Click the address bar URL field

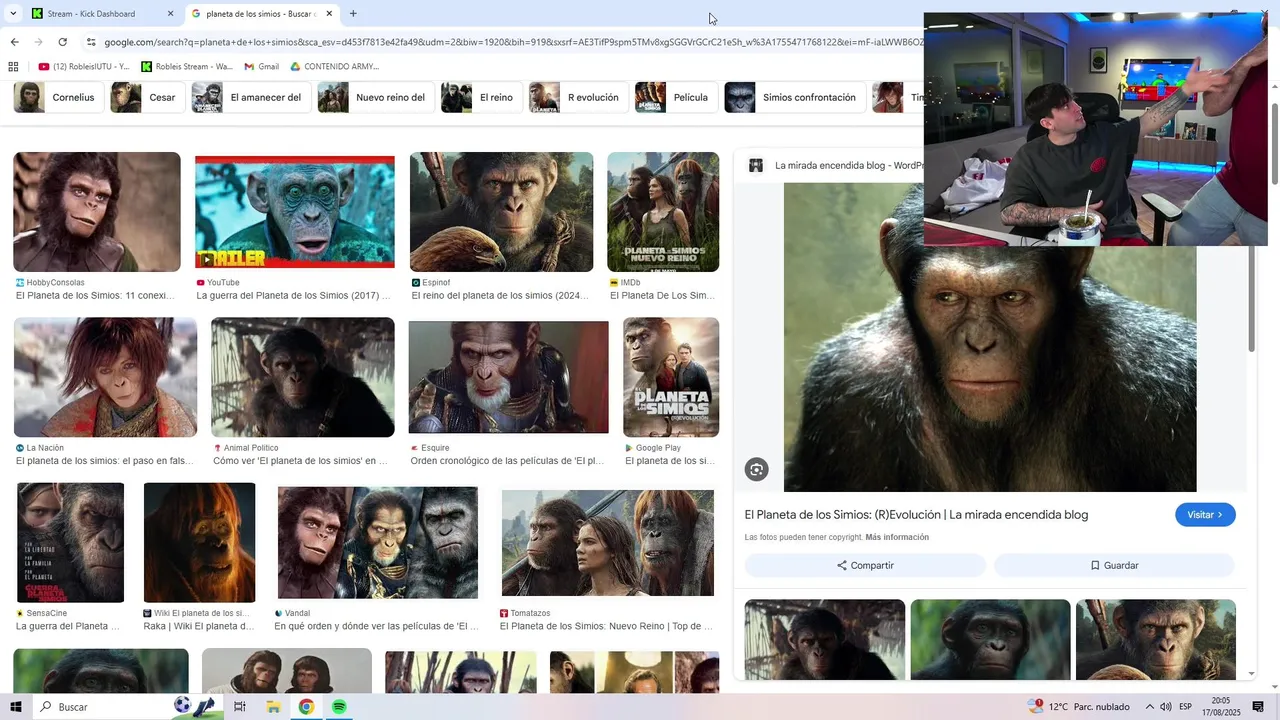[x=510, y=42]
